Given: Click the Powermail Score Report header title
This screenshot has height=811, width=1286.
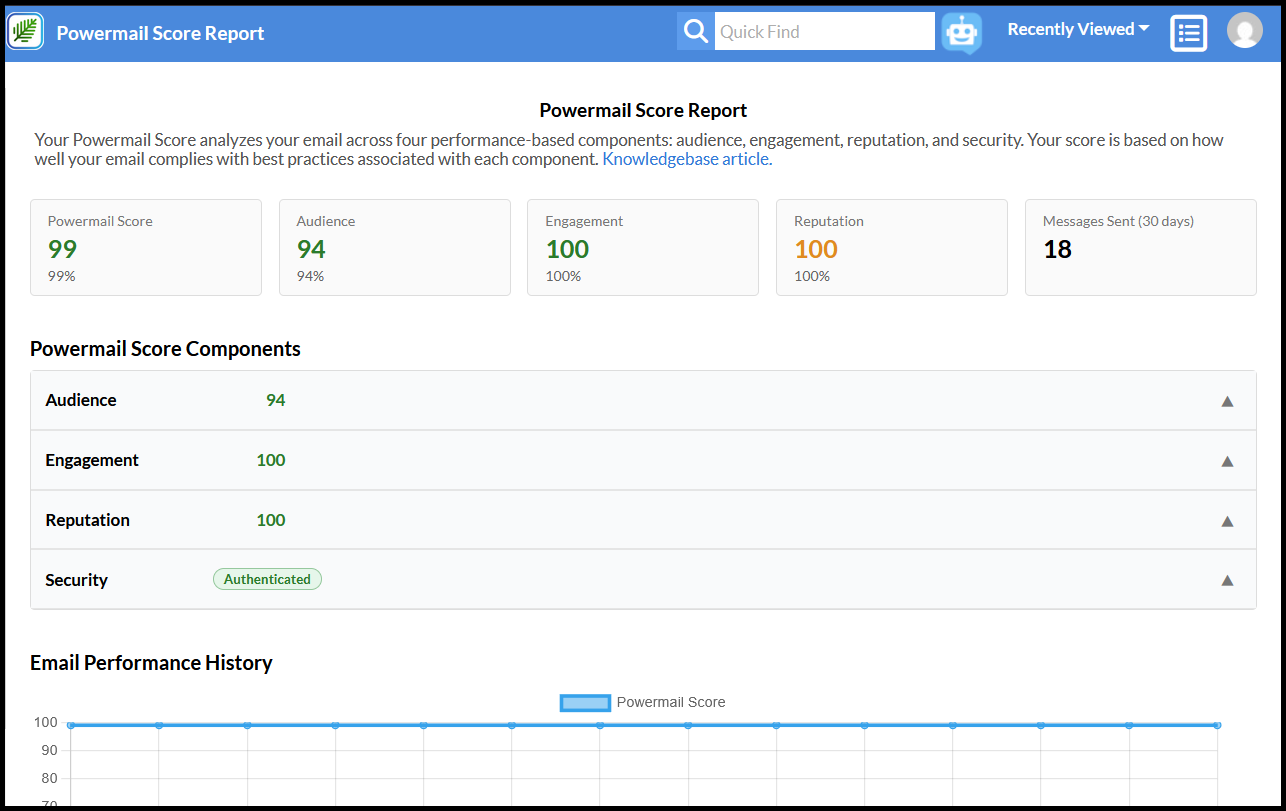Looking at the screenshot, I should pos(160,33).
